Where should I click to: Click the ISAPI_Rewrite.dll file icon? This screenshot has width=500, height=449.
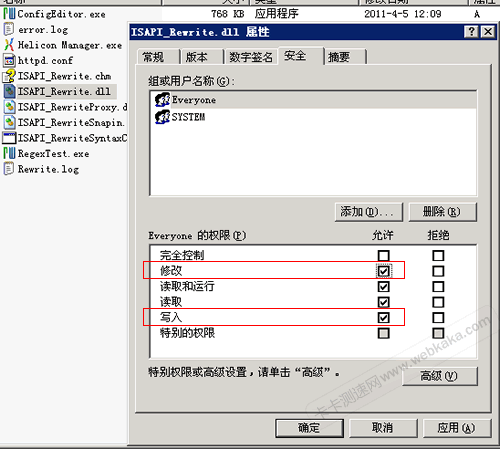[x=9, y=91]
